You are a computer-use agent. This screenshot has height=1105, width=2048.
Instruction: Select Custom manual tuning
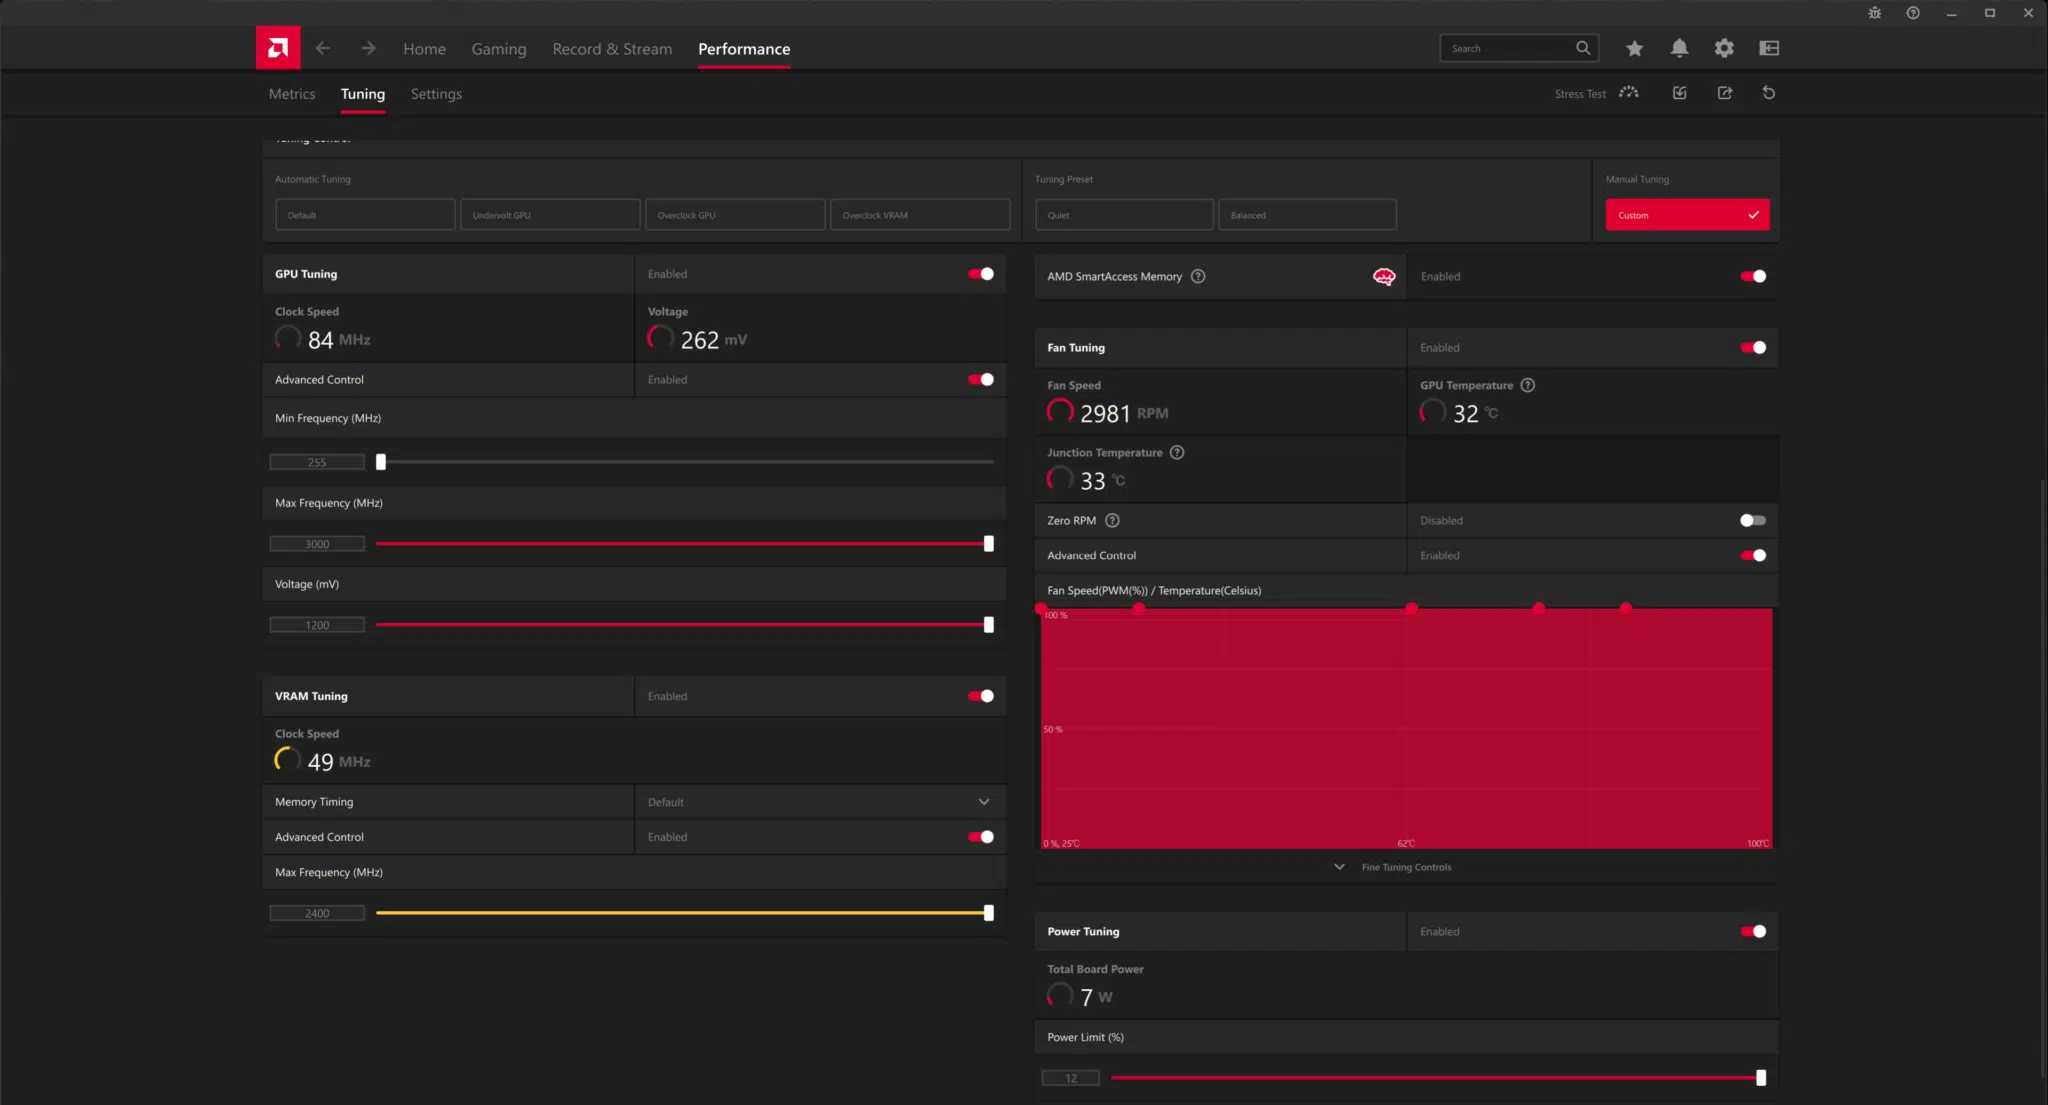point(1687,215)
